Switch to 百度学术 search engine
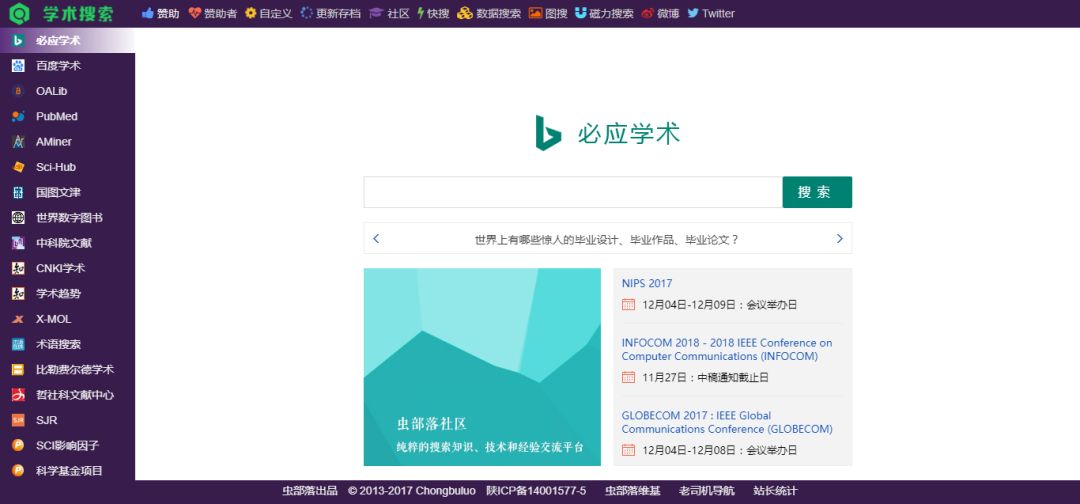Viewport: 1080px width, 504px height. (58, 66)
